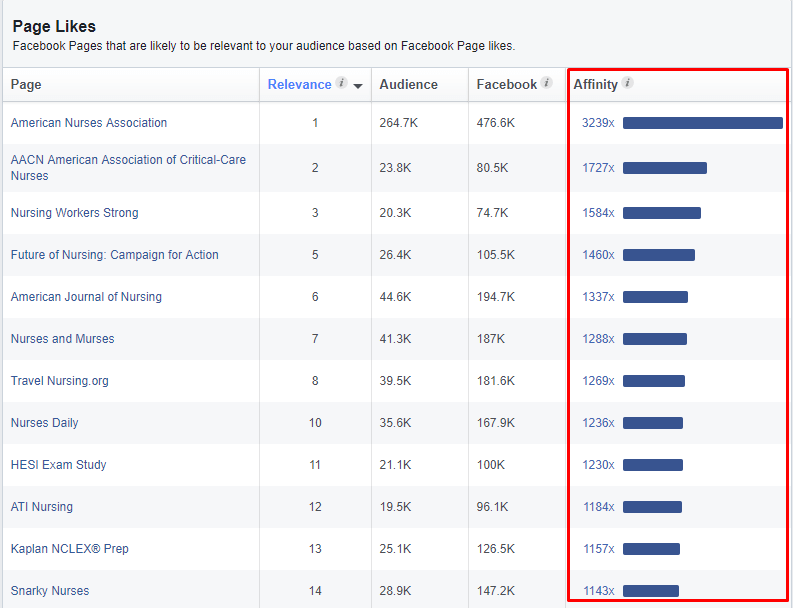Image resolution: width=793 pixels, height=608 pixels.
Task: Click the 1460x affinity value
Action: pyautogui.click(x=598, y=254)
